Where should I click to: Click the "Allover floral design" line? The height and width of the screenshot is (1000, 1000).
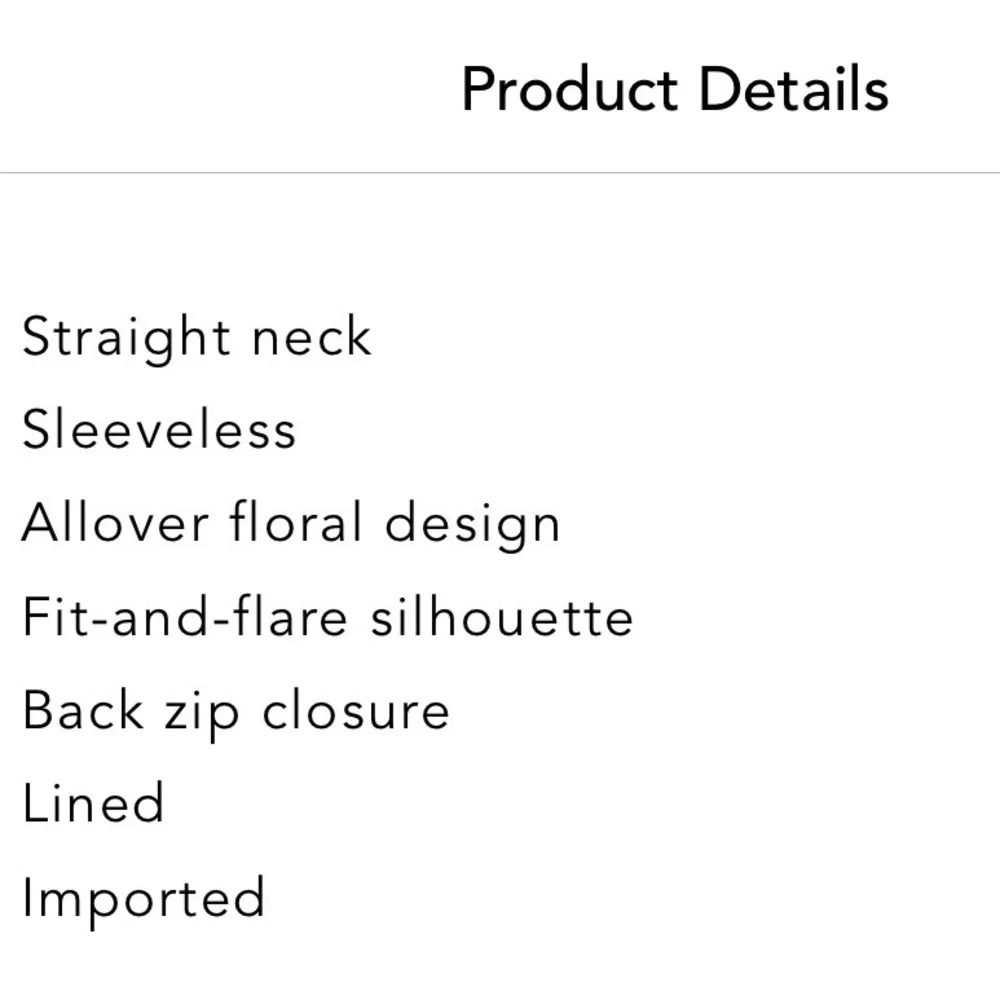tap(290, 524)
